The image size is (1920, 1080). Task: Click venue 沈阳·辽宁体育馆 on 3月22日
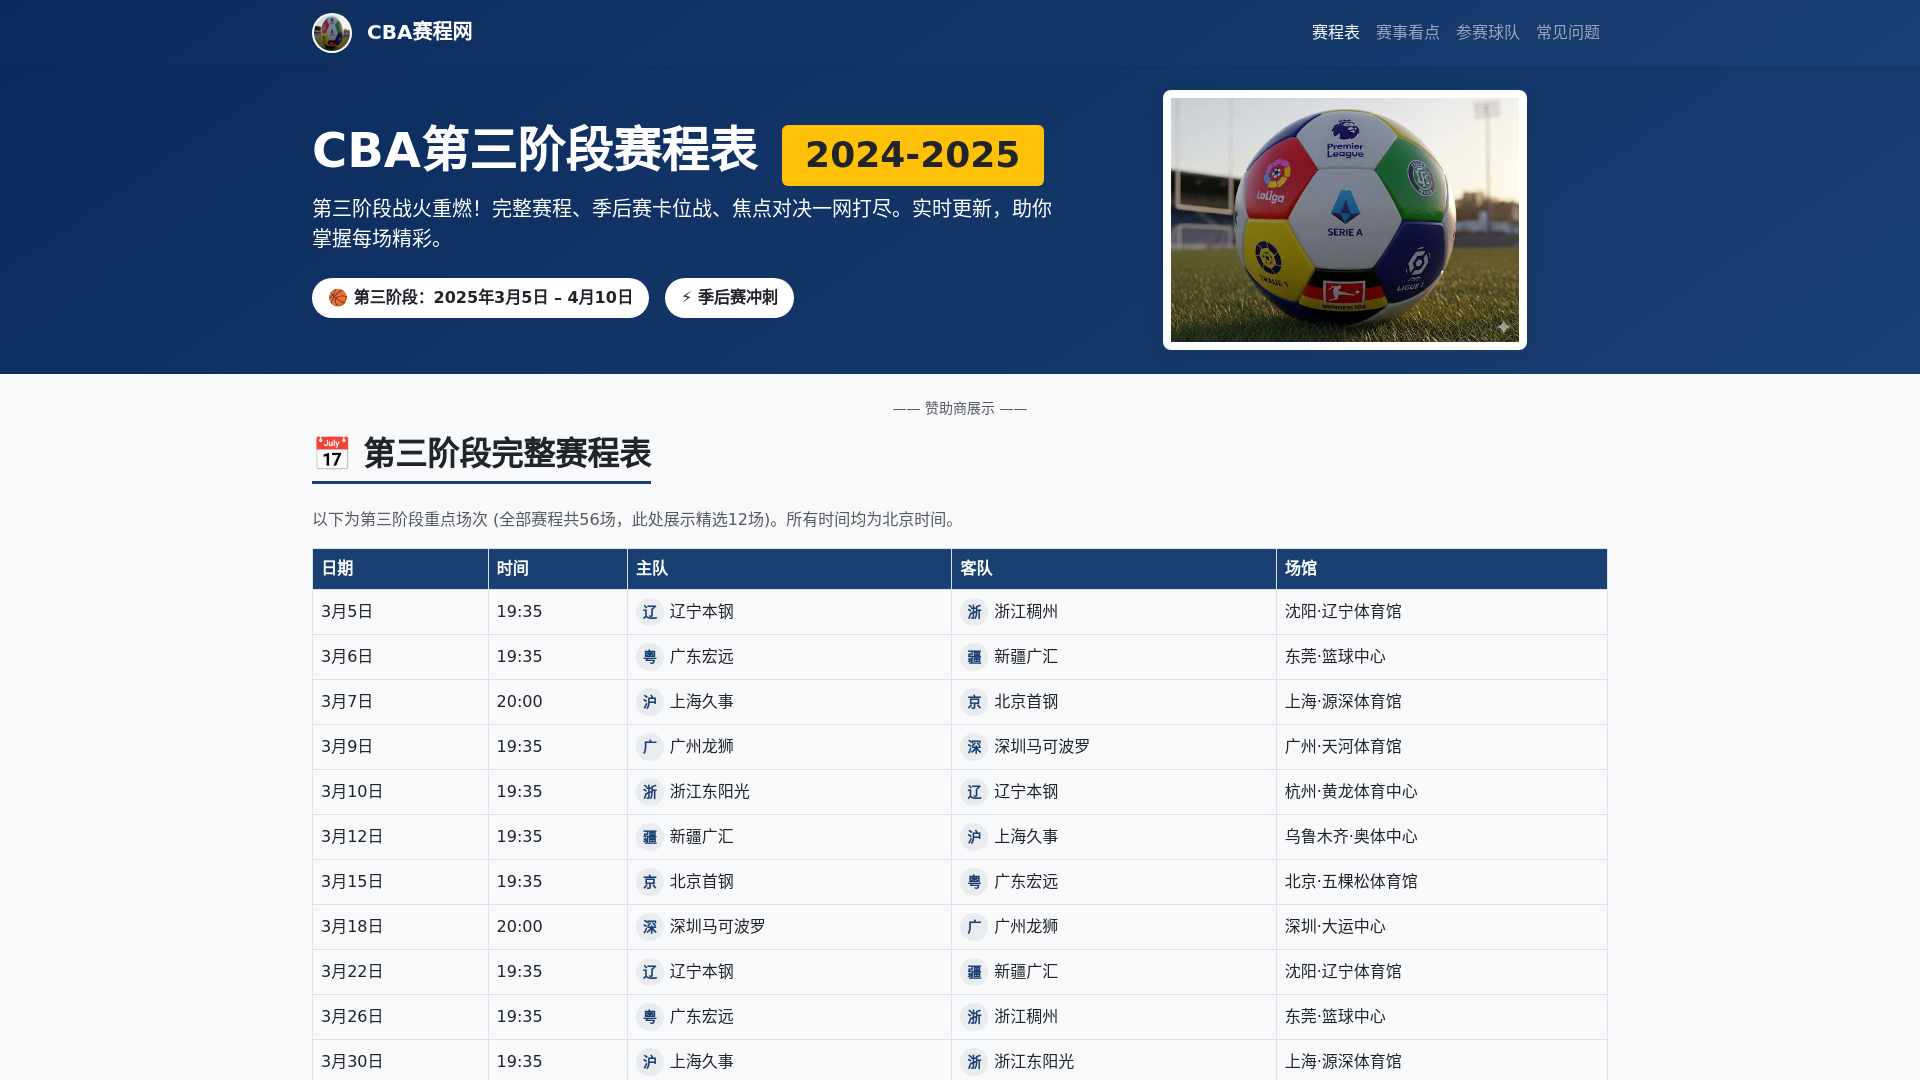pos(1343,972)
